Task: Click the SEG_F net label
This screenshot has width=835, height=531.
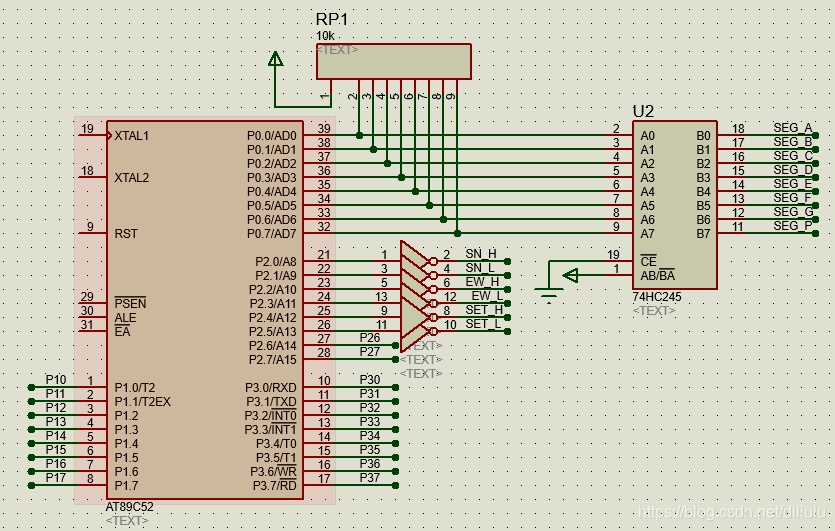Action: (792, 198)
